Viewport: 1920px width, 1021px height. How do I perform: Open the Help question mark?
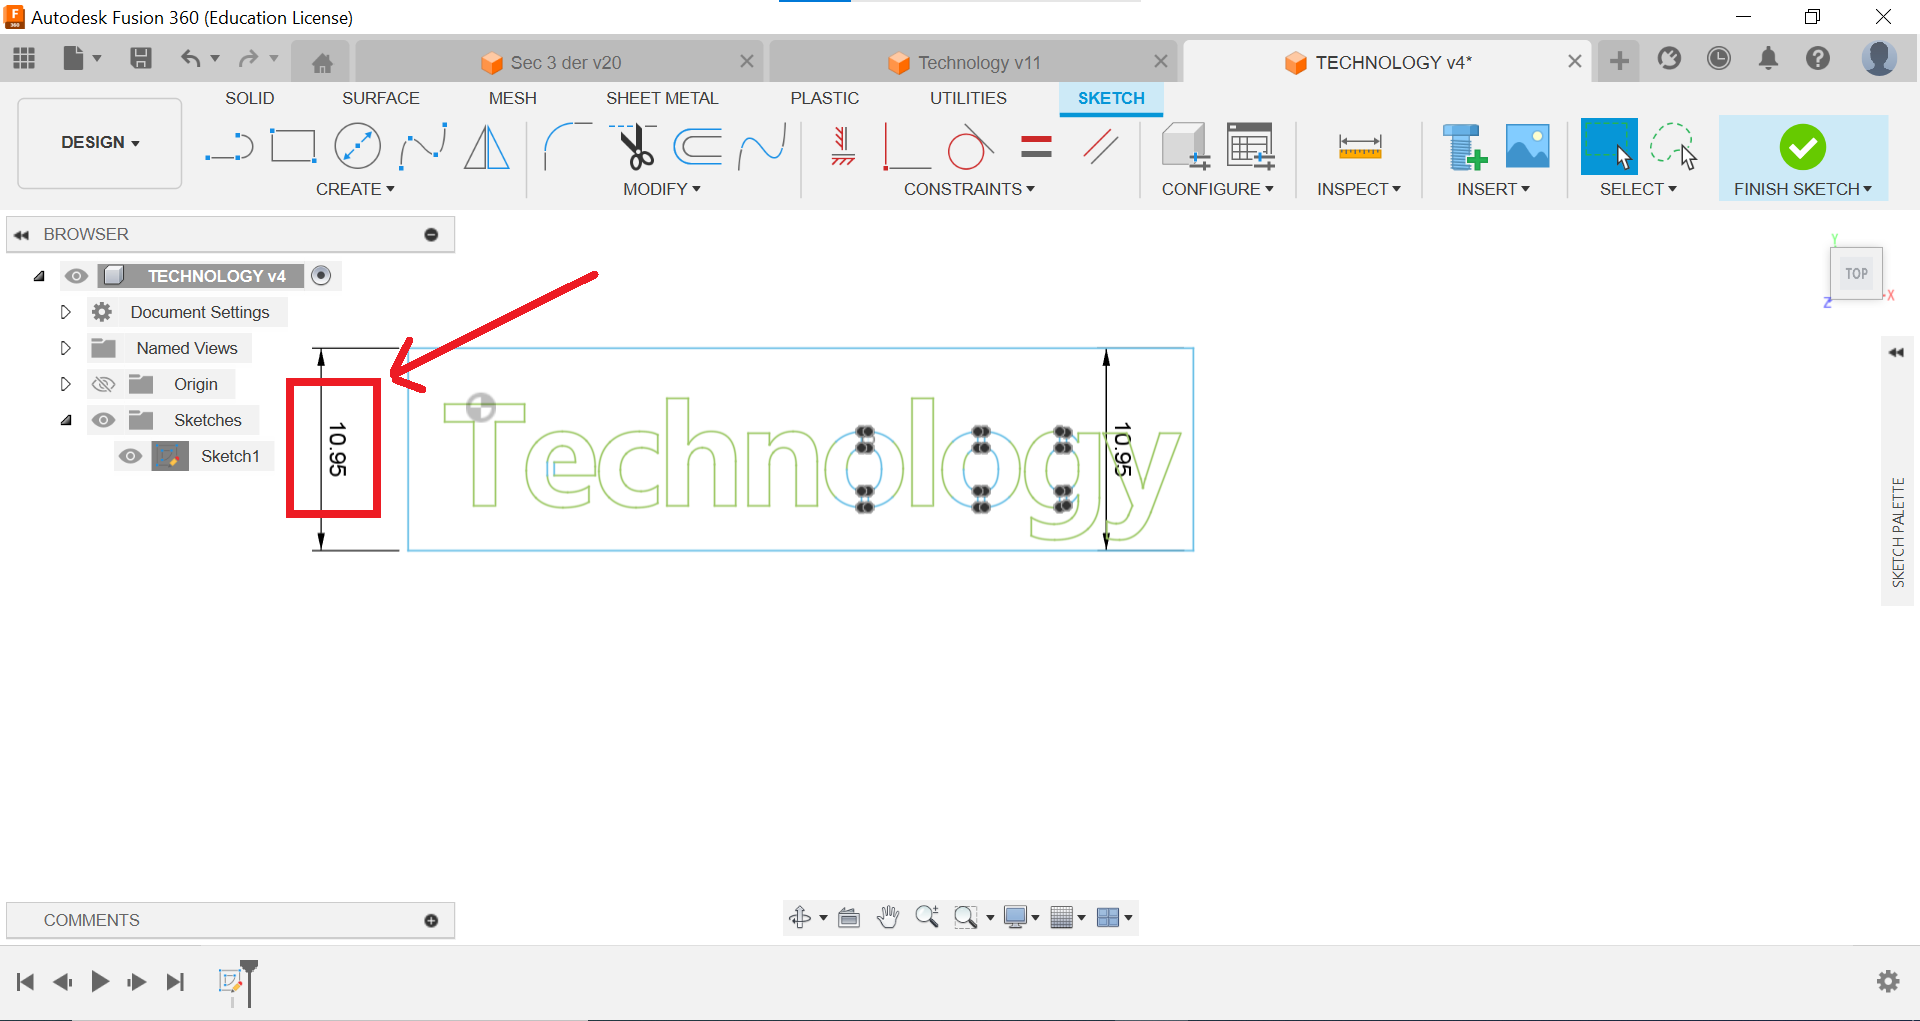click(1818, 59)
